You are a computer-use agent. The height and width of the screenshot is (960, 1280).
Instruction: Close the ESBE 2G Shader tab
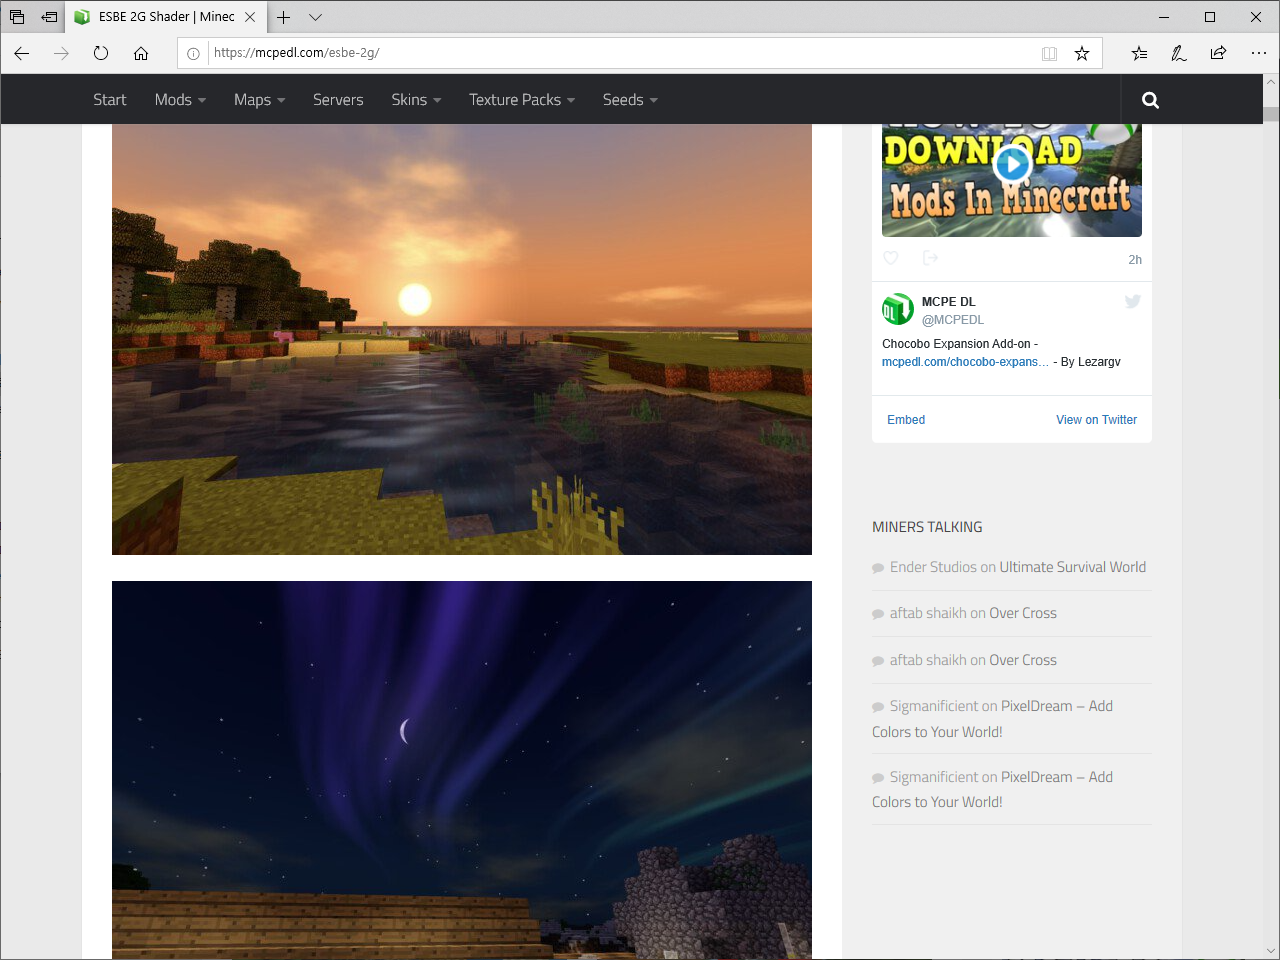point(250,17)
